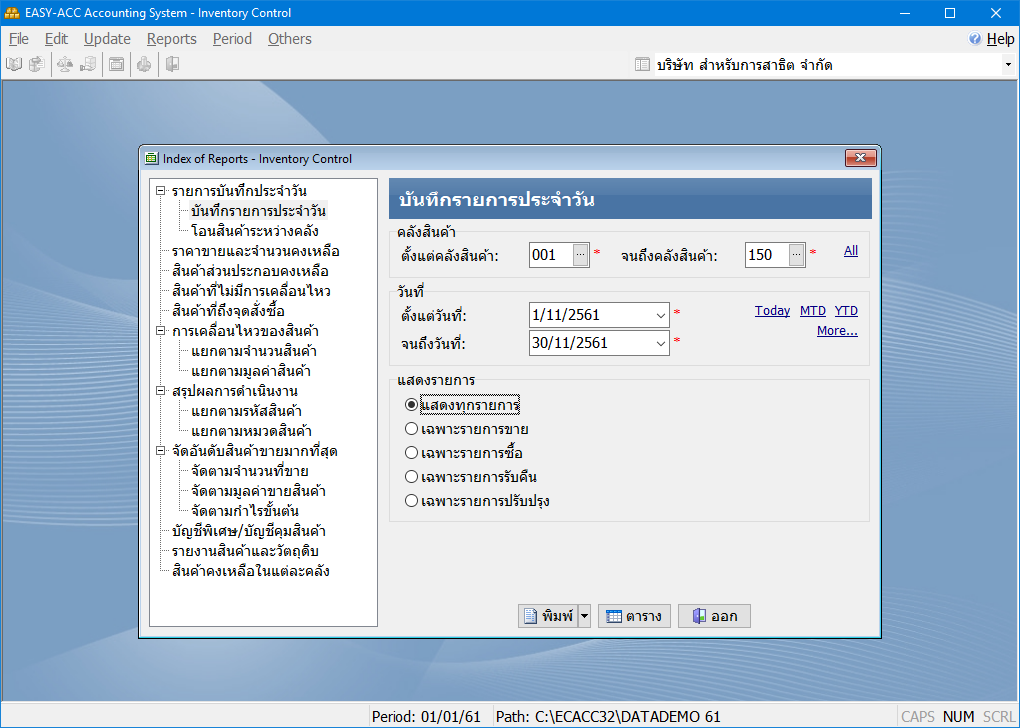Click the open book toolbar icon
The height and width of the screenshot is (728, 1020).
14,65
